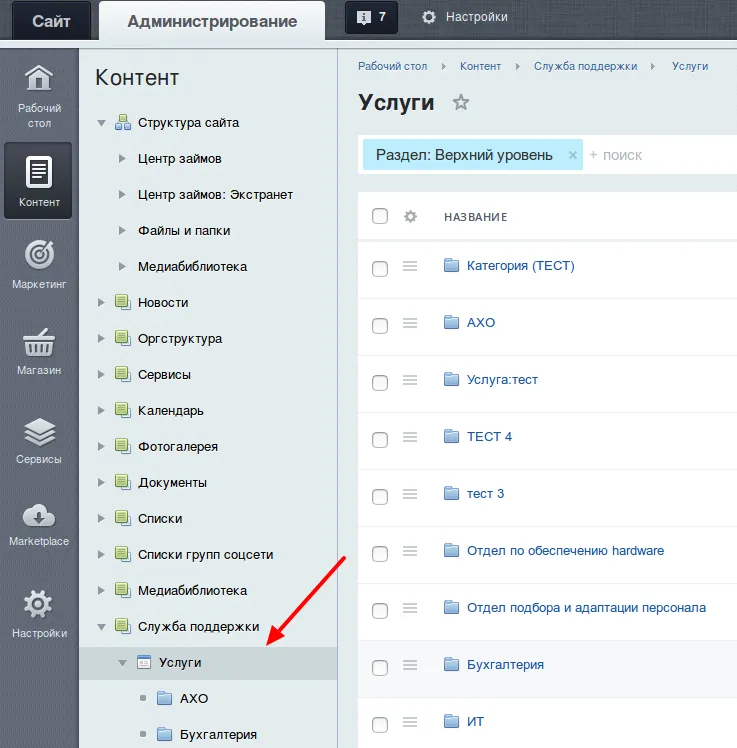Tick the checkbox for Категория (ТЕСТ)

380,268
